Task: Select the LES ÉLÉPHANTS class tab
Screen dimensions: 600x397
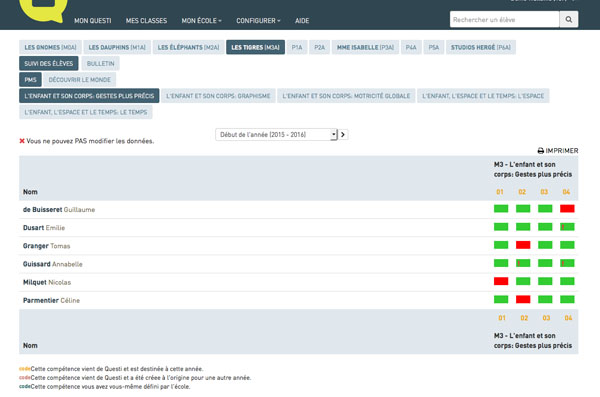Action: pyautogui.click(x=188, y=47)
